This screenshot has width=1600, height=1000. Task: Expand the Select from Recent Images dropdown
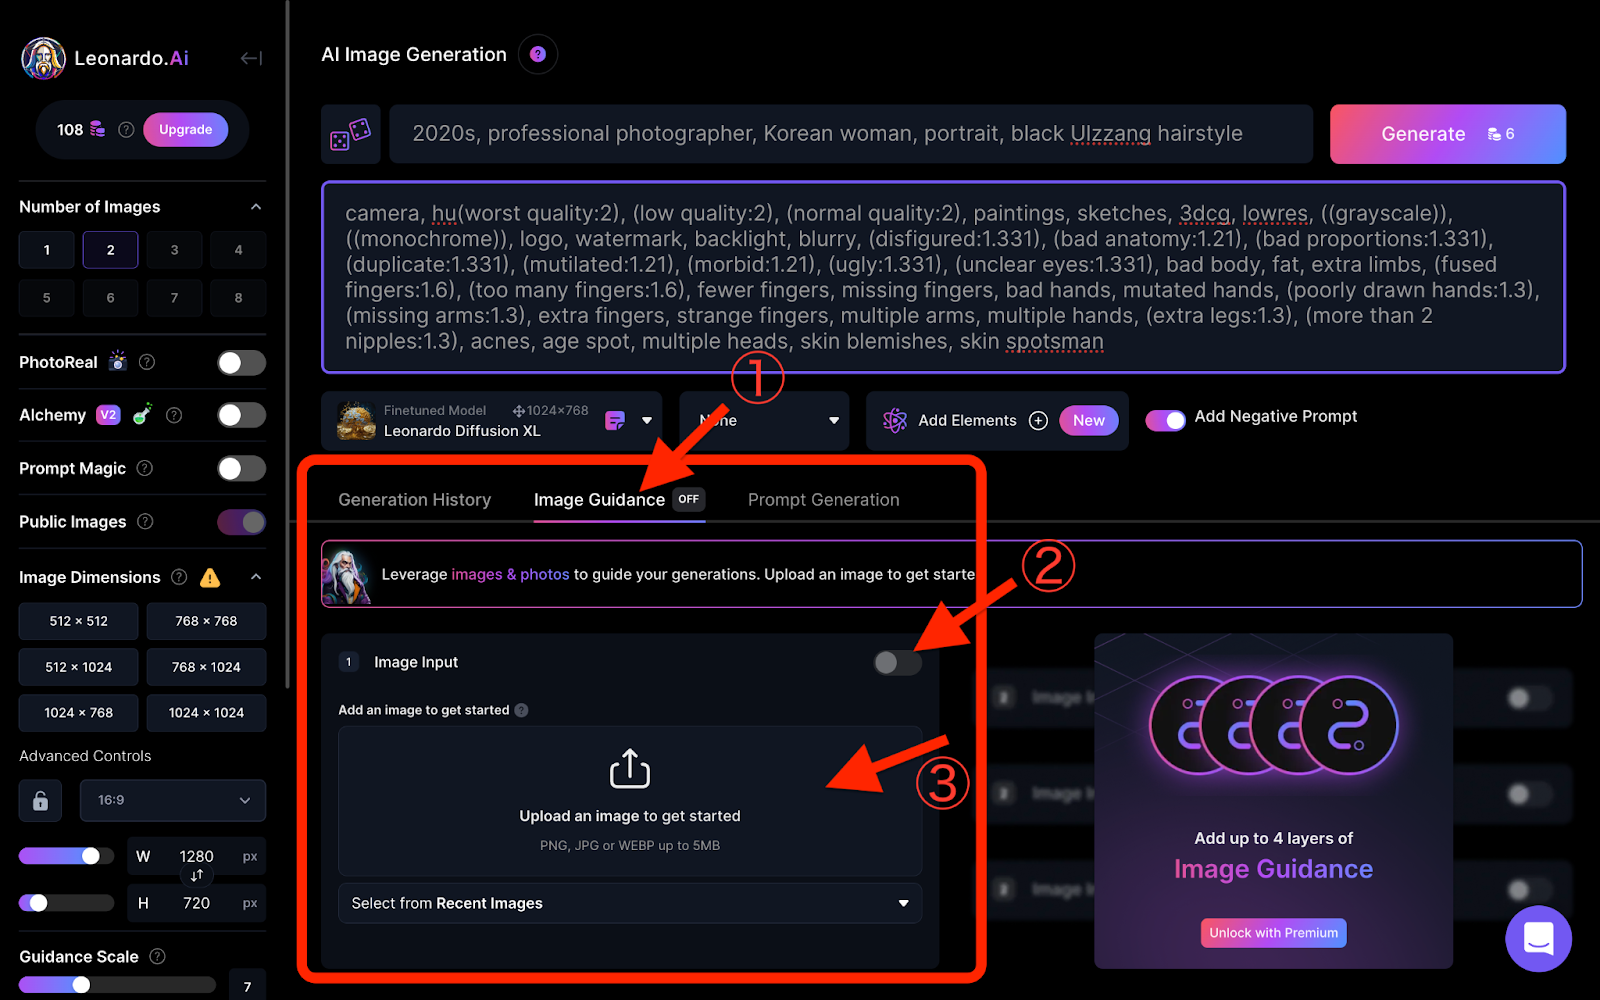pyautogui.click(x=630, y=903)
